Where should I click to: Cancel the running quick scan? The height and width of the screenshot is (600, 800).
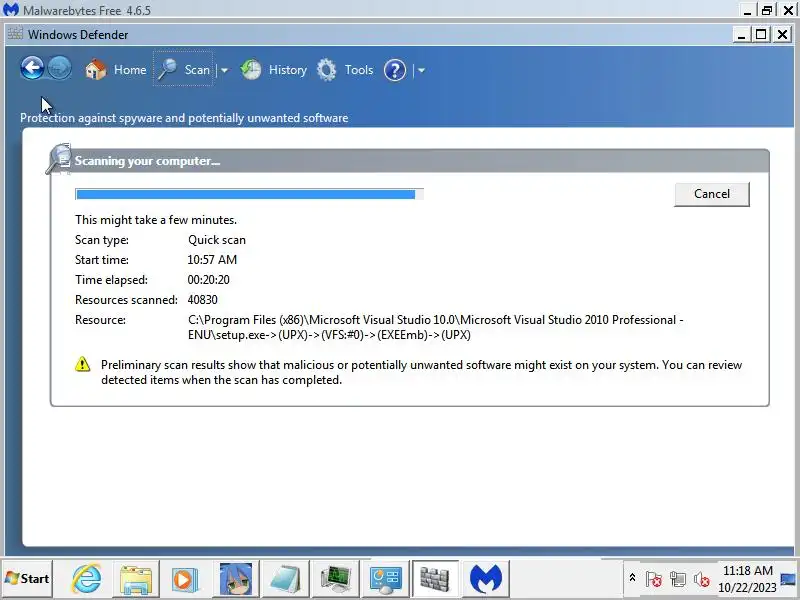pyautogui.click(x=712, y=194)
